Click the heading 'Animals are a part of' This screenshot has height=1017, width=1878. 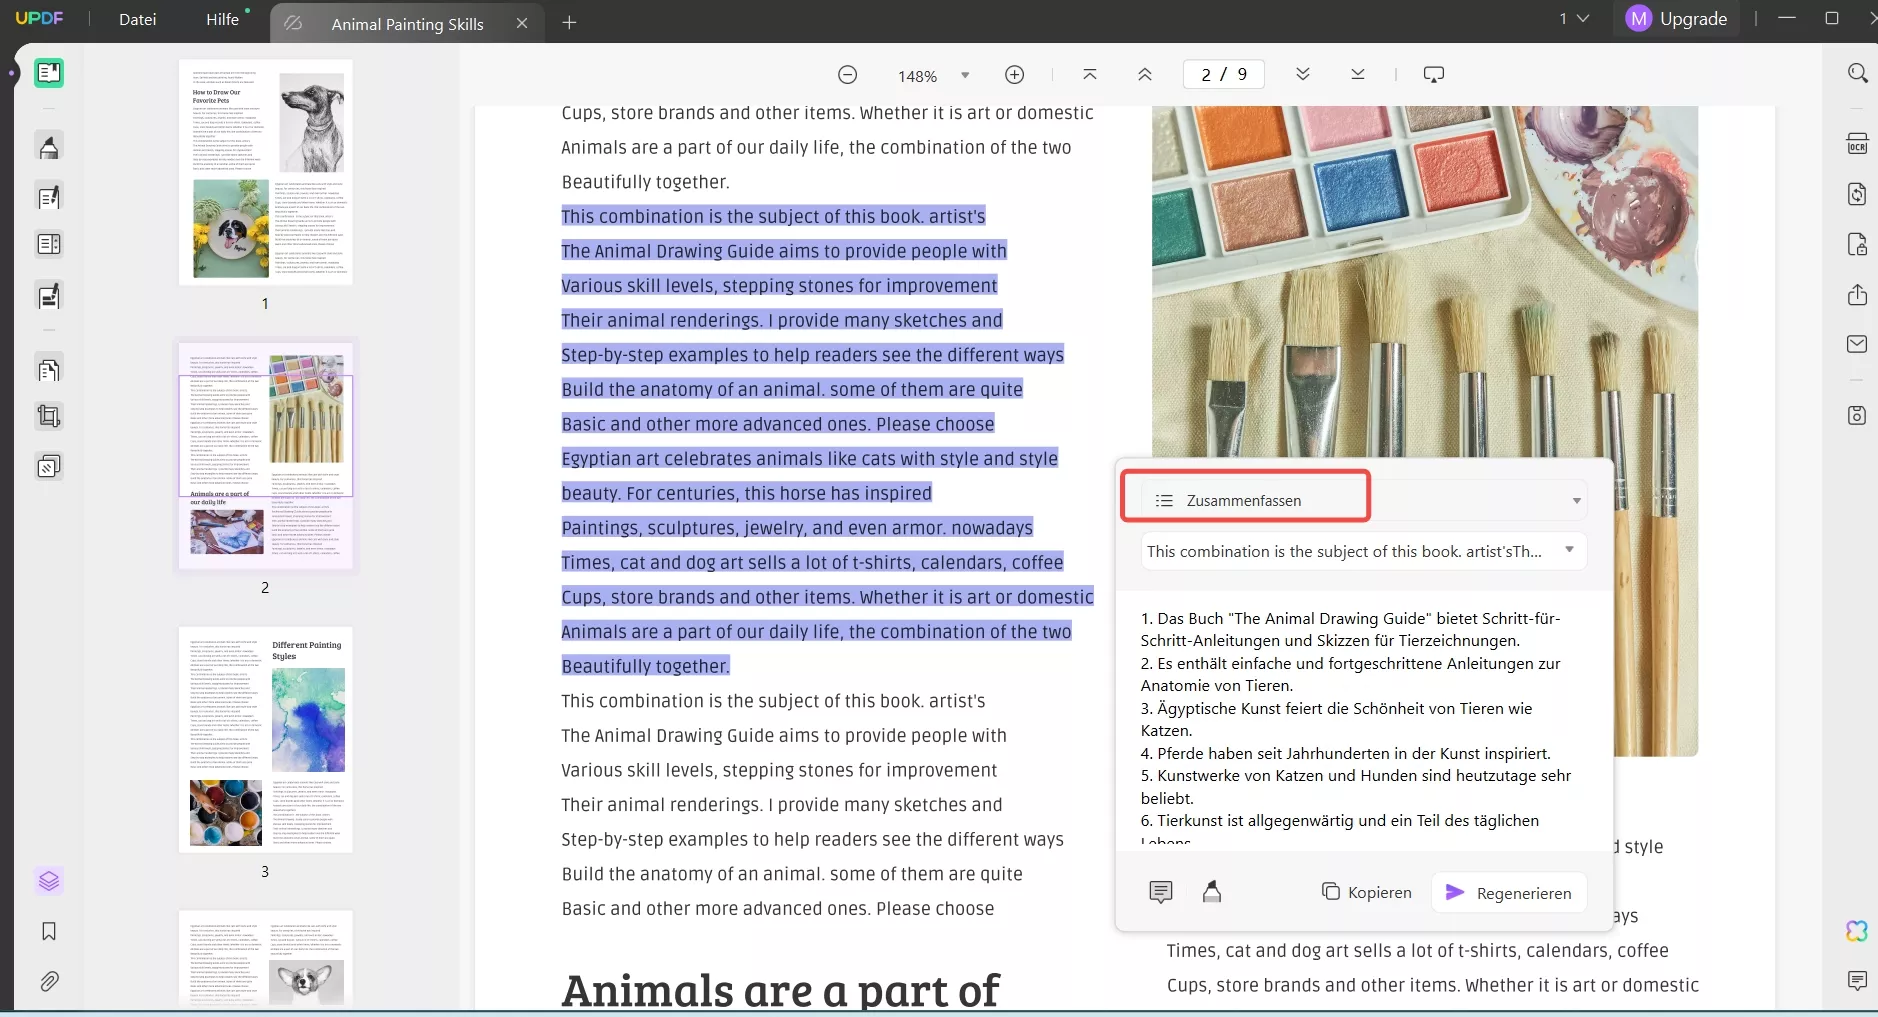[x=780, y=990]
